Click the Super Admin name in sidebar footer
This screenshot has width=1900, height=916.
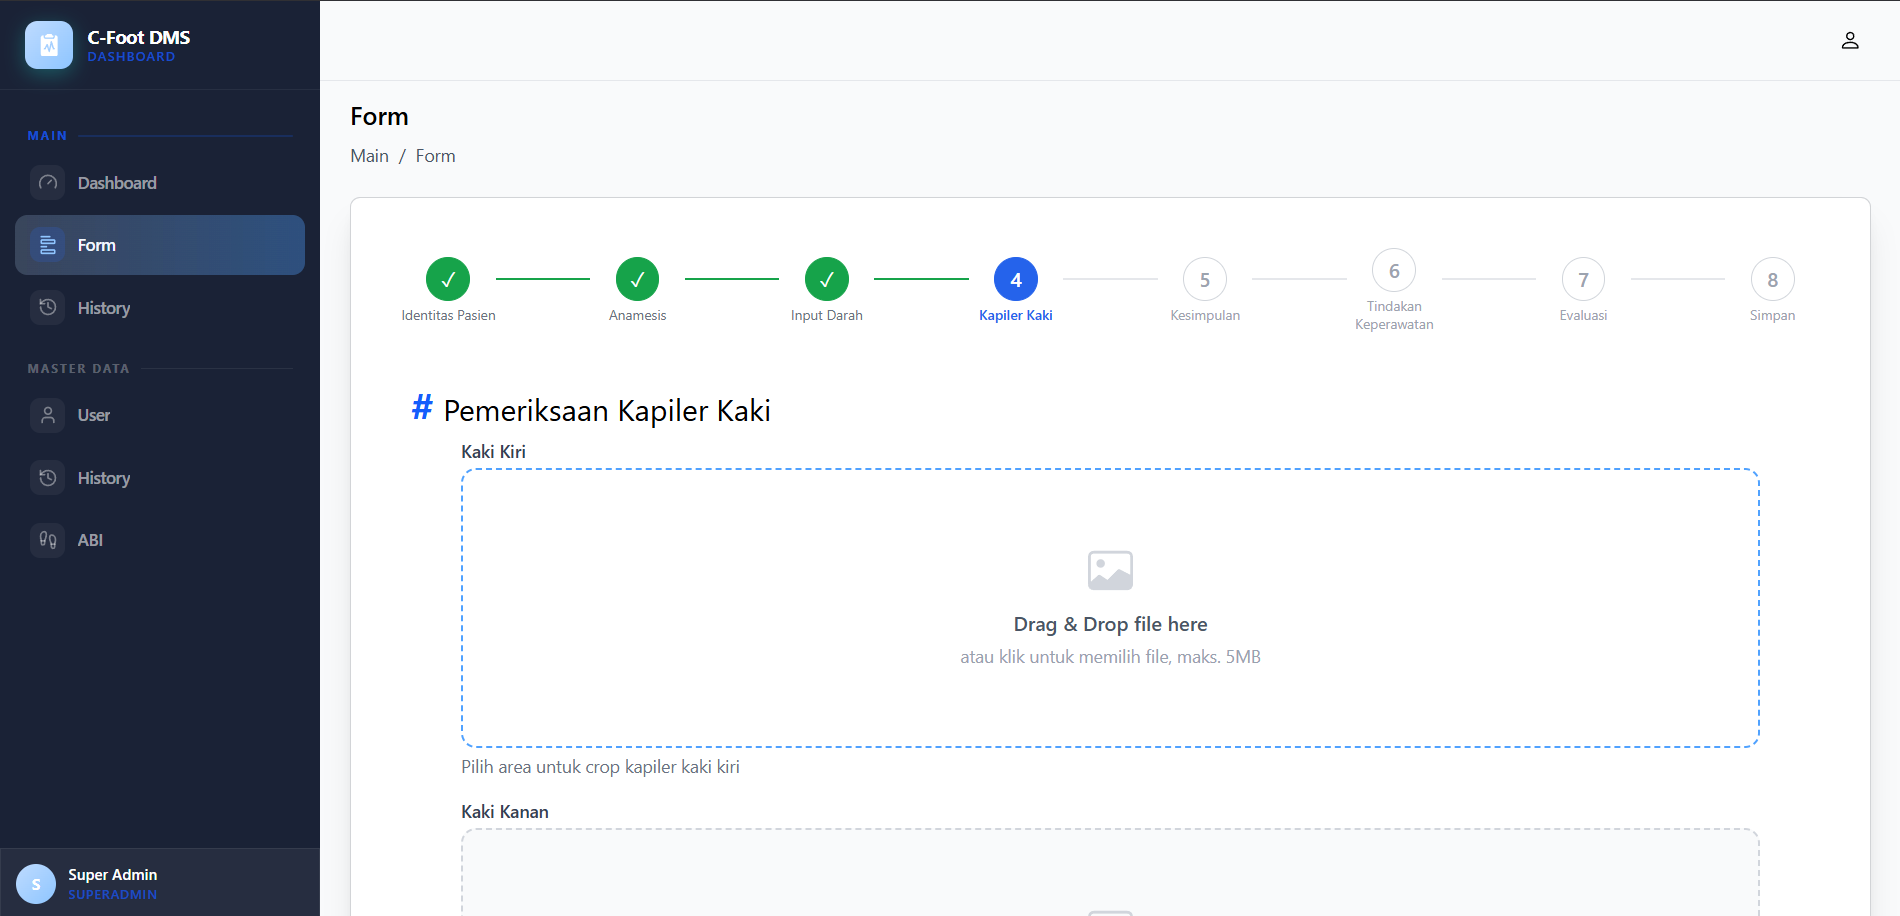pos(112,874)
